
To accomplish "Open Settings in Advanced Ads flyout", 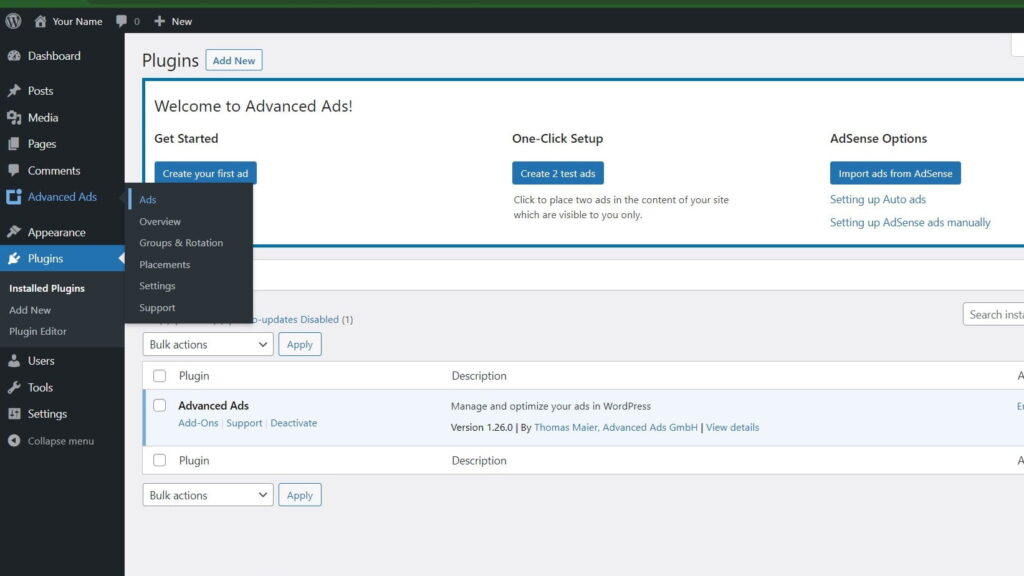I will coord(157,286).
